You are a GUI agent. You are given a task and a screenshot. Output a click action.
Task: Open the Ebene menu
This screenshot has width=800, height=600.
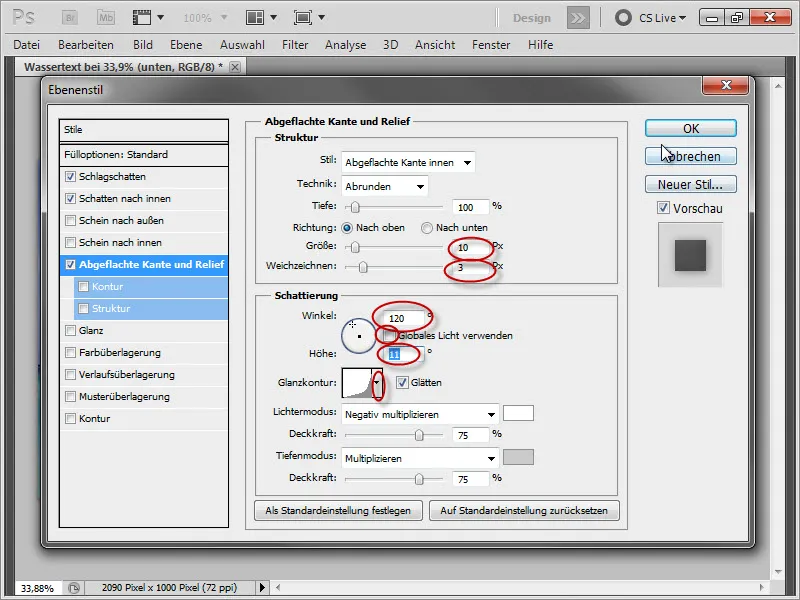pyautogui.click(x=186, y=45)
